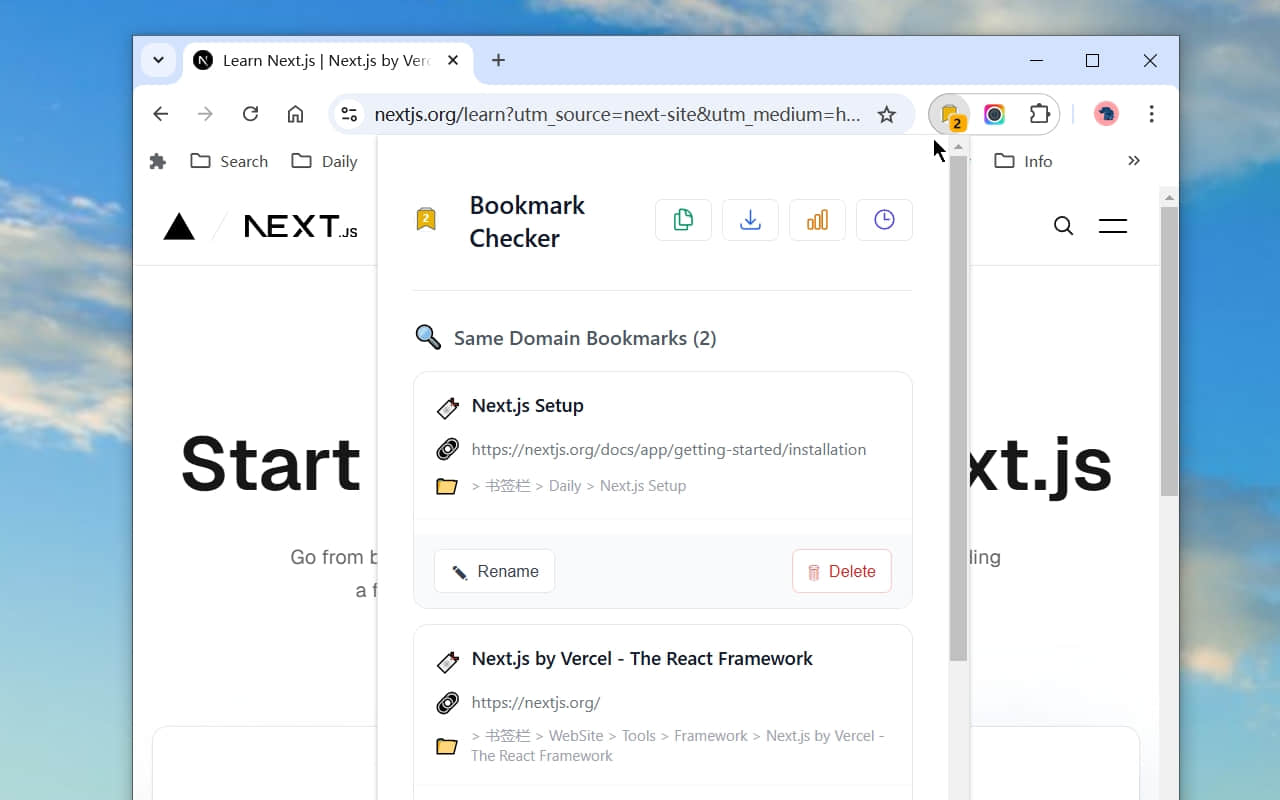
Task: Open a new browser tab
Action: pos(498,60)
